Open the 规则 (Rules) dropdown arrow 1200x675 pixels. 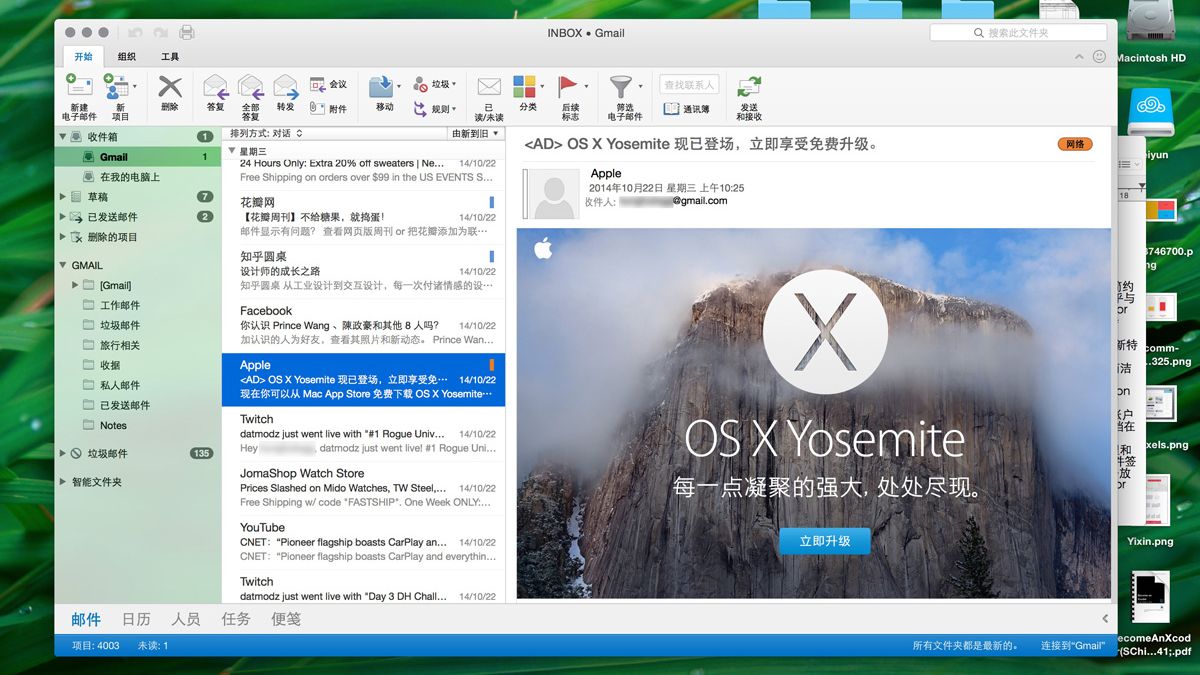tap(454, 109)
